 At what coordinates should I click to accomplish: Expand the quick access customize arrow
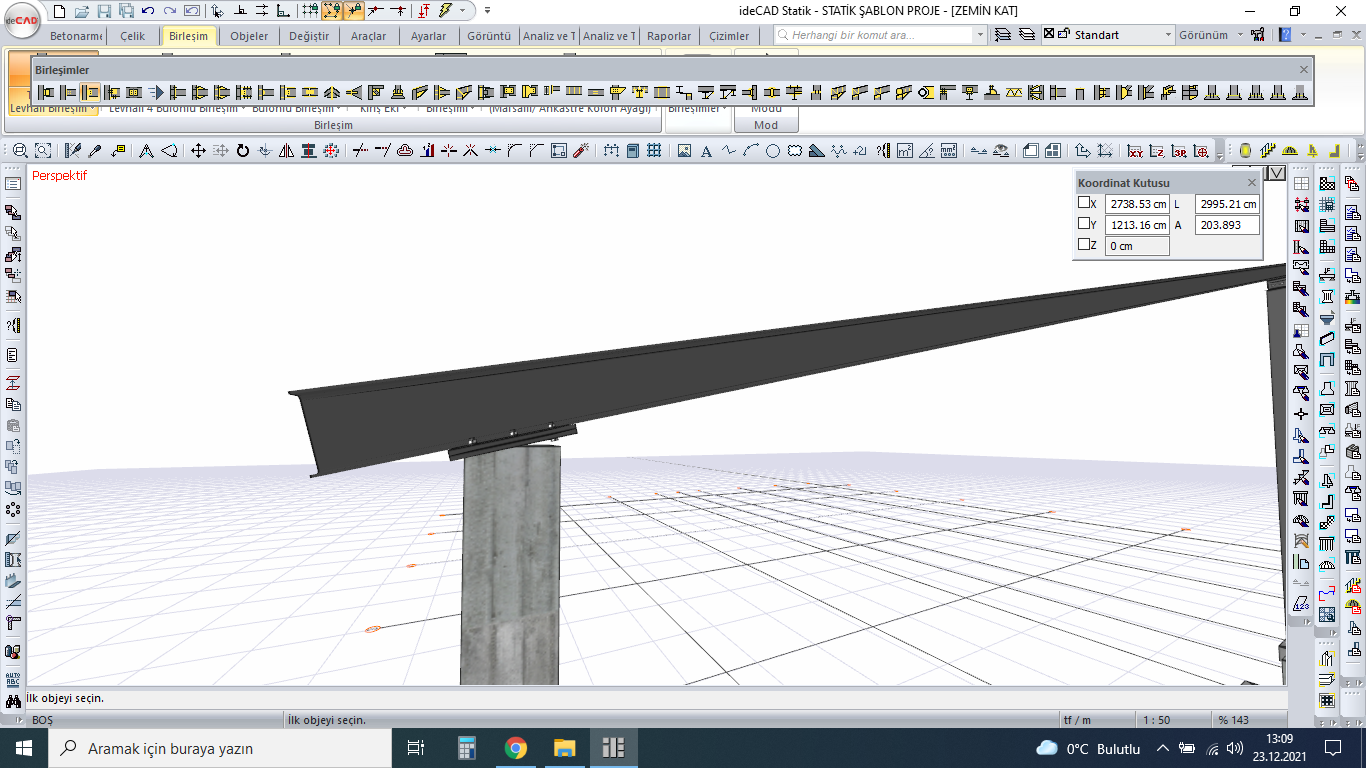487,11
